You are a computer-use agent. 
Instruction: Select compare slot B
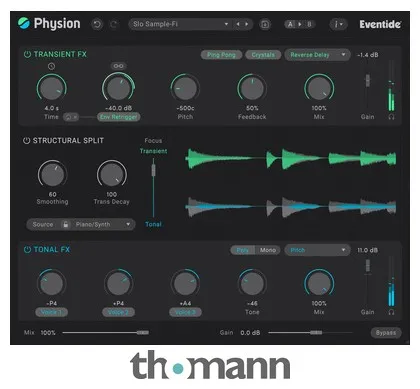[x=309, y=24]
